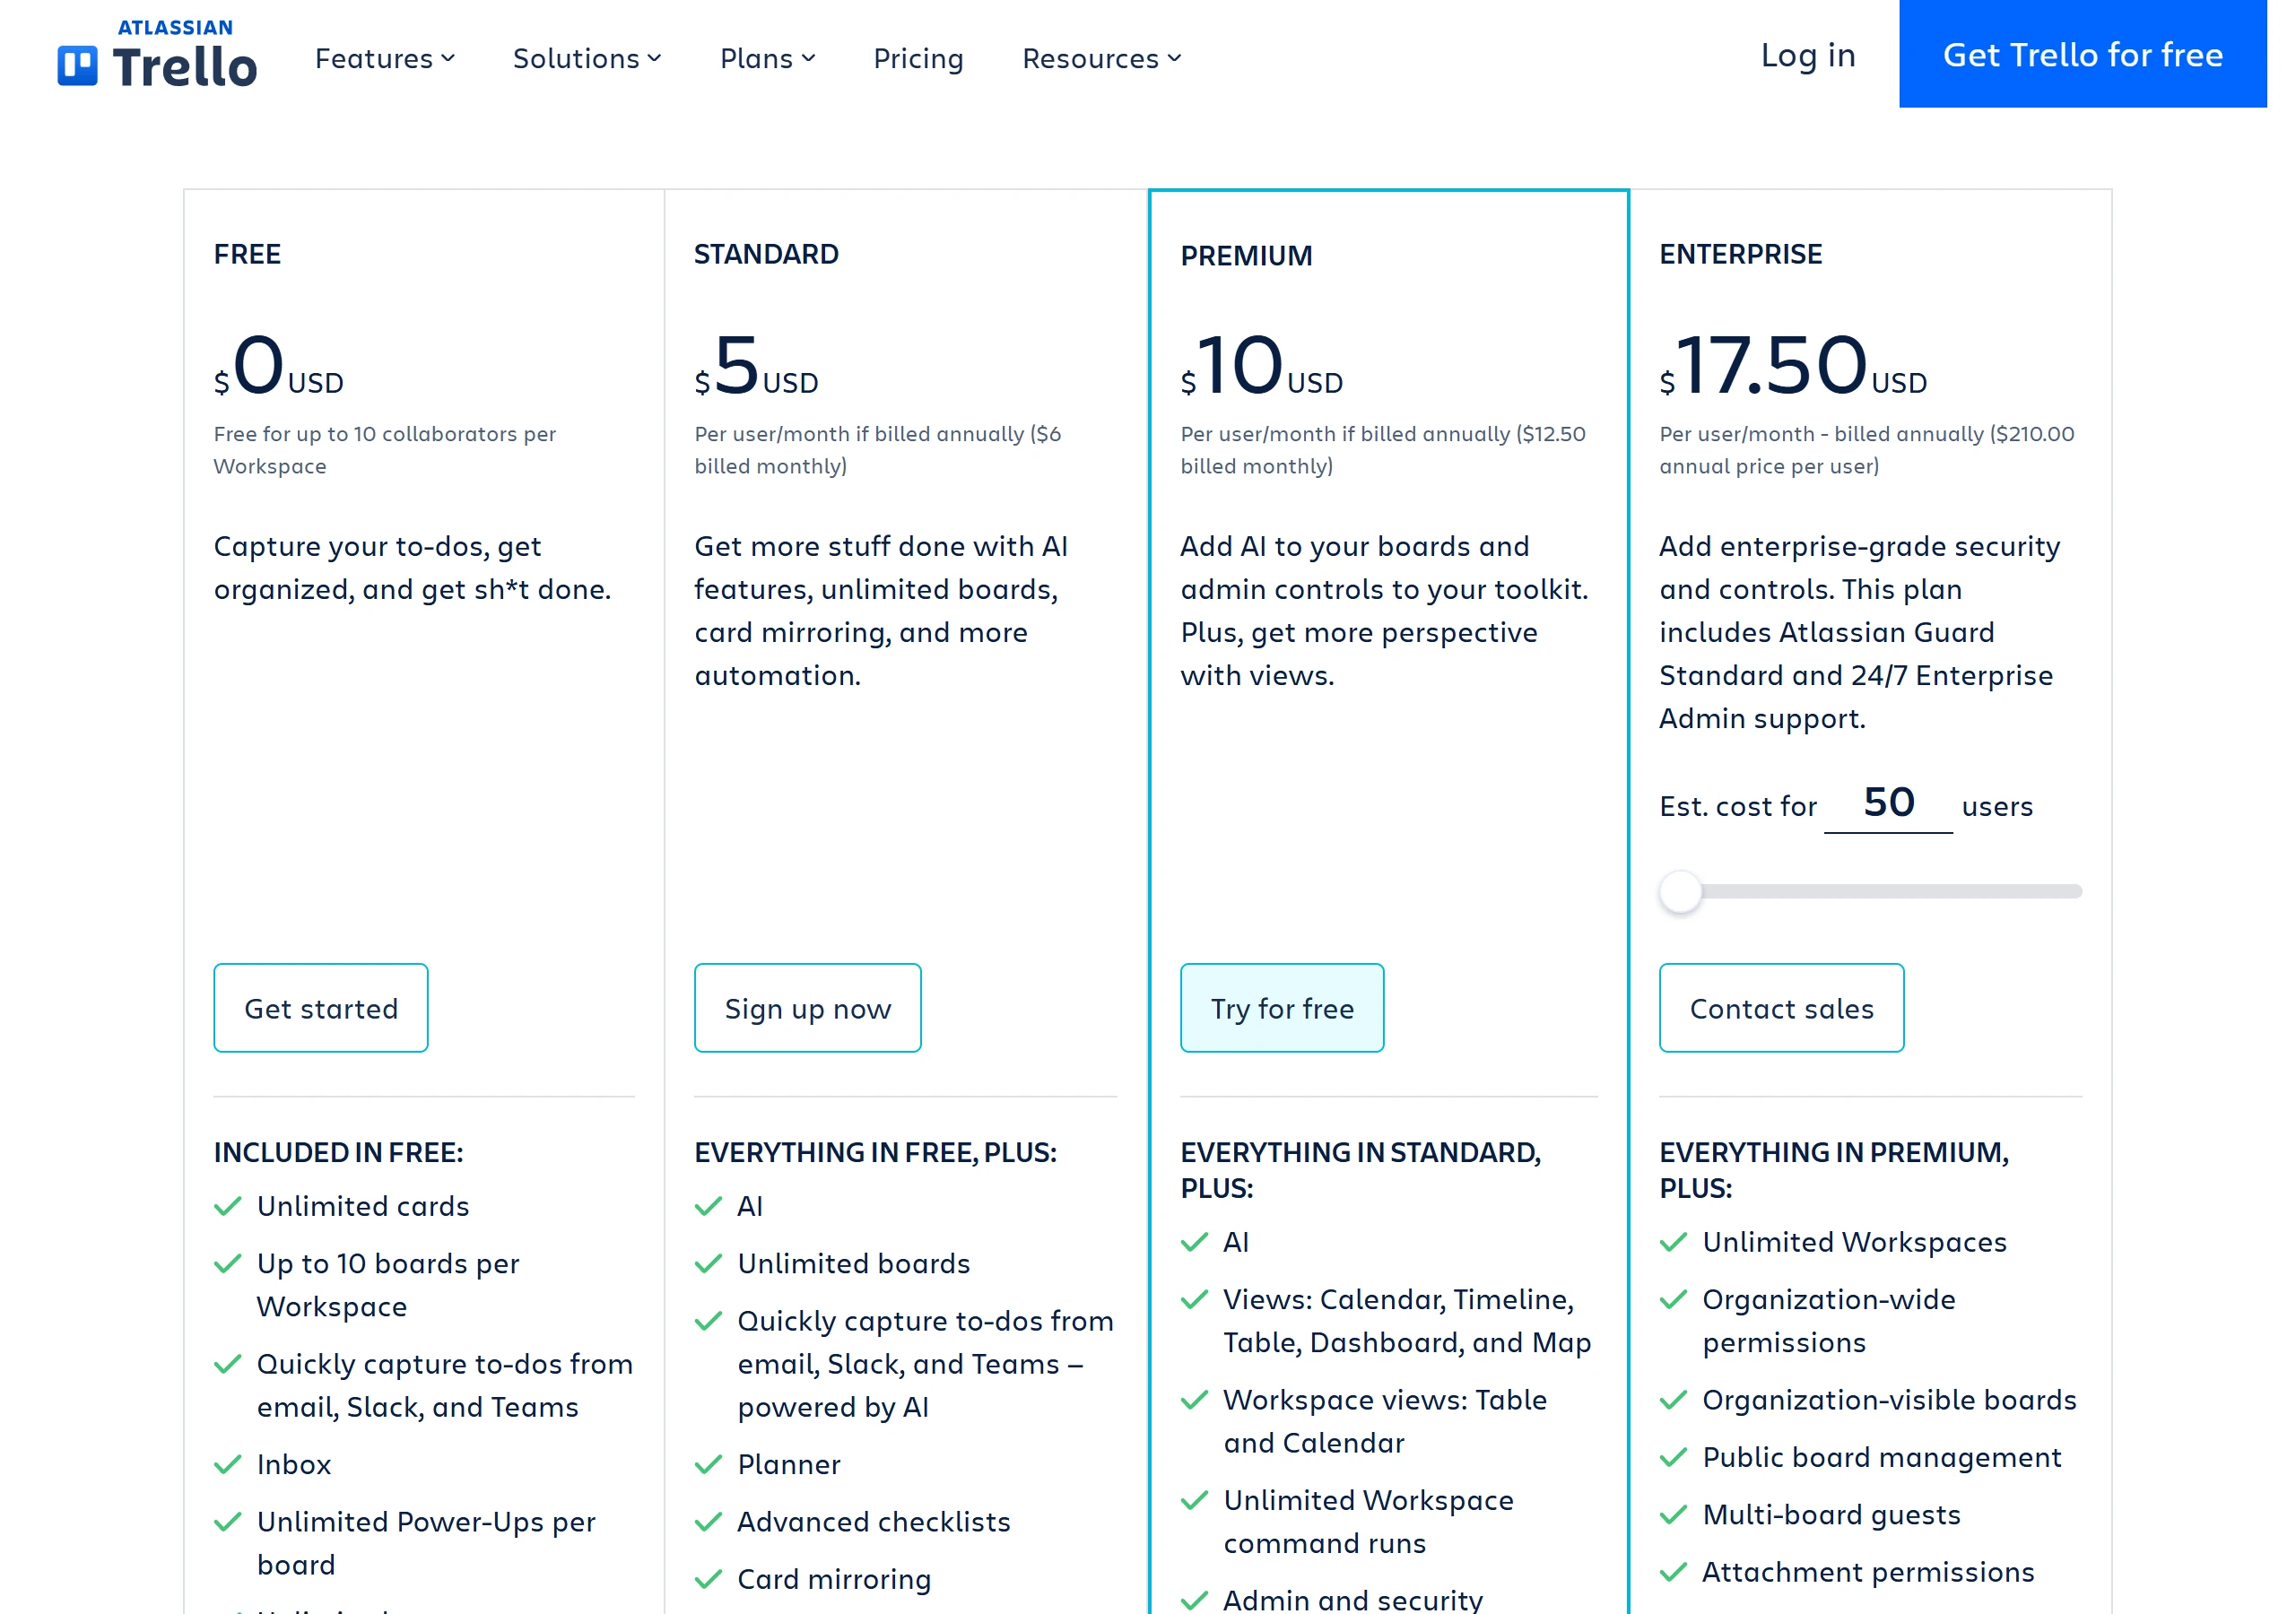
Task: Click the user cost slider handle
Action: pos(1681,892)
